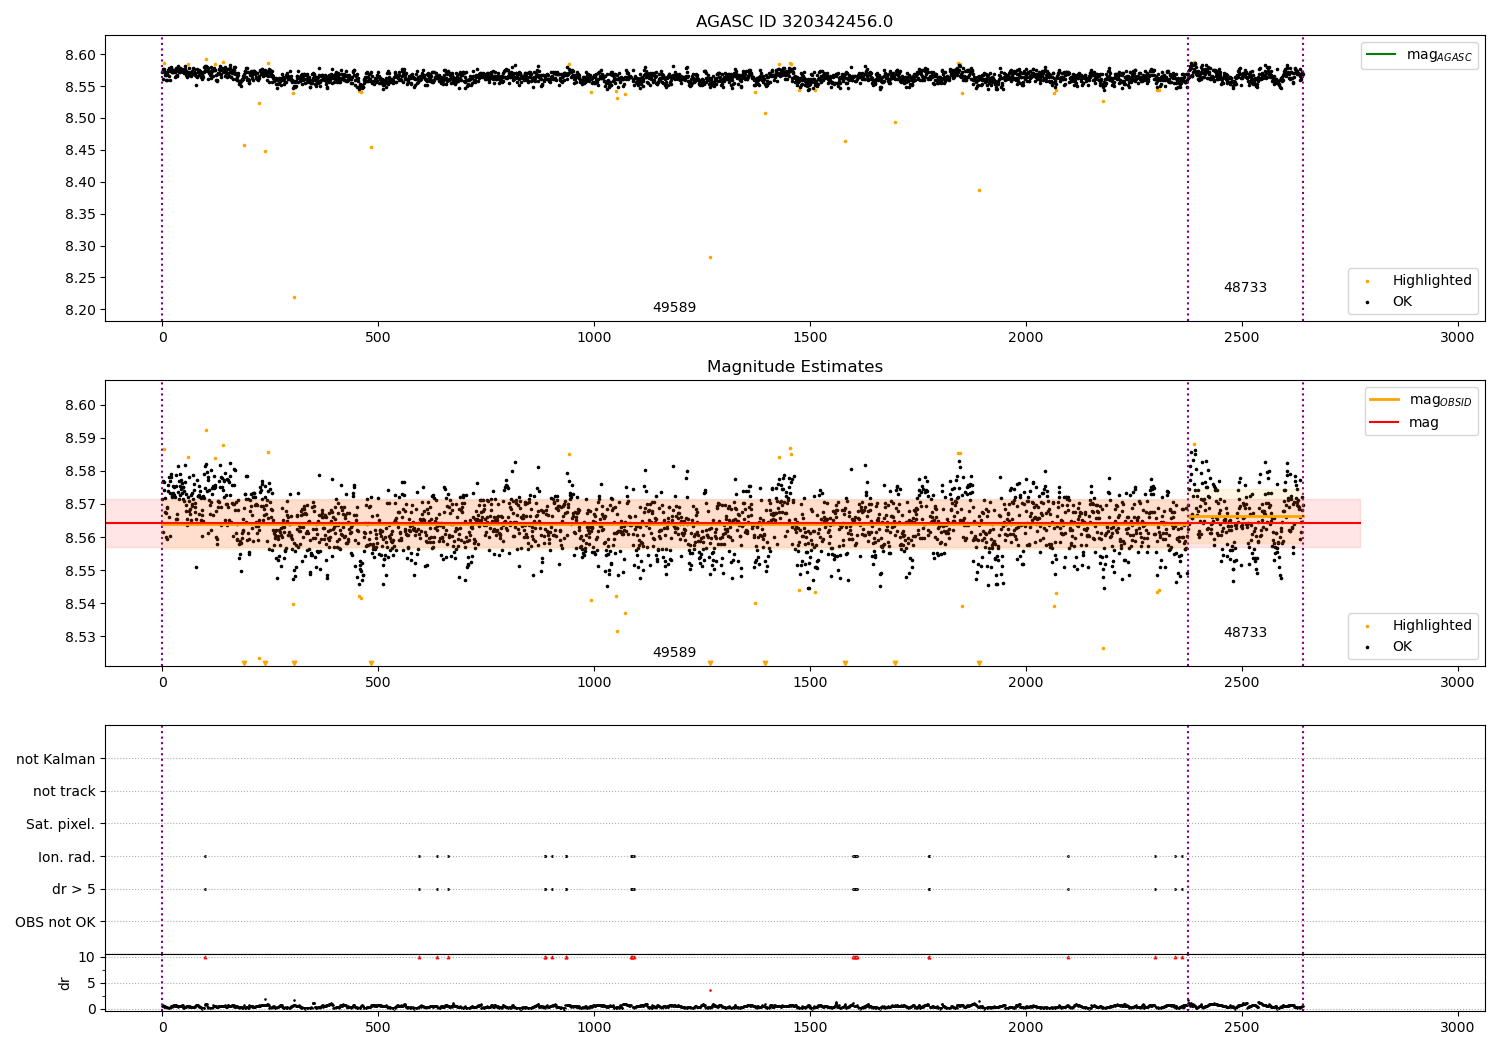Click the 'dr > 5' row label
The width and height of the screenshot is (1500, 1050).
click(x=74, y=890)
